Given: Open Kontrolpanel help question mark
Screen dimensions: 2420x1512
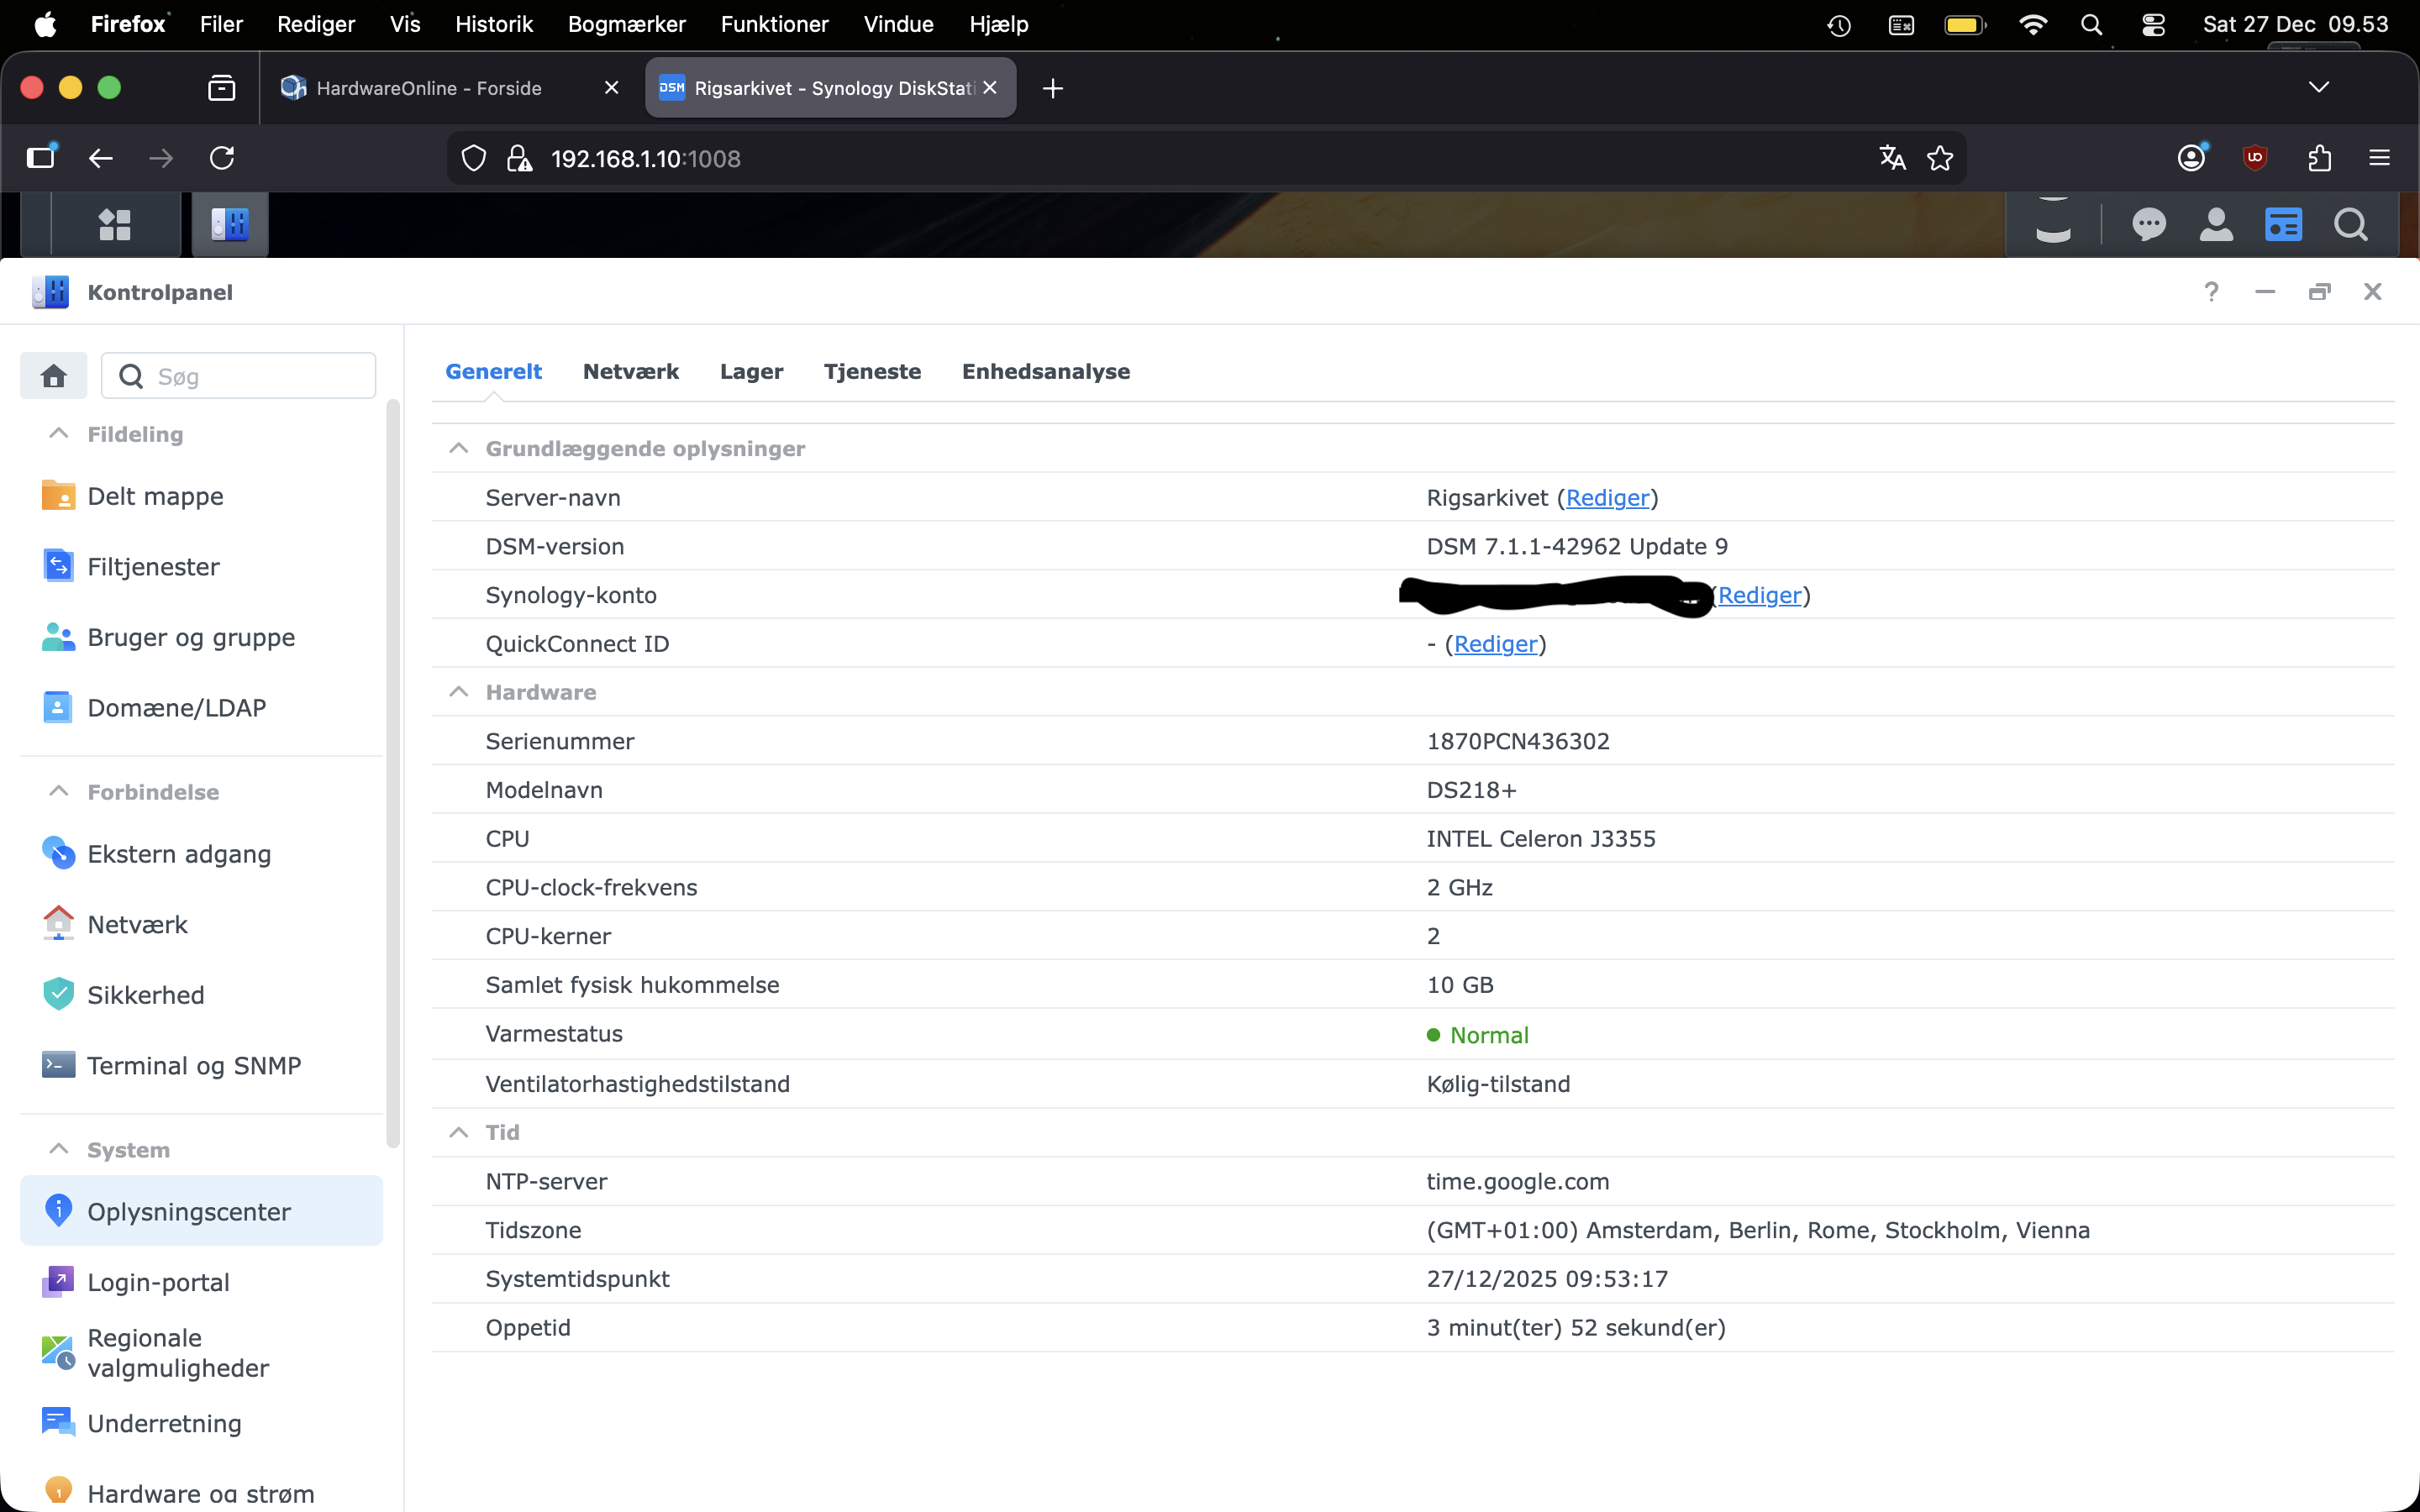Looking at the screenshot, I should tap(2211, 292).
